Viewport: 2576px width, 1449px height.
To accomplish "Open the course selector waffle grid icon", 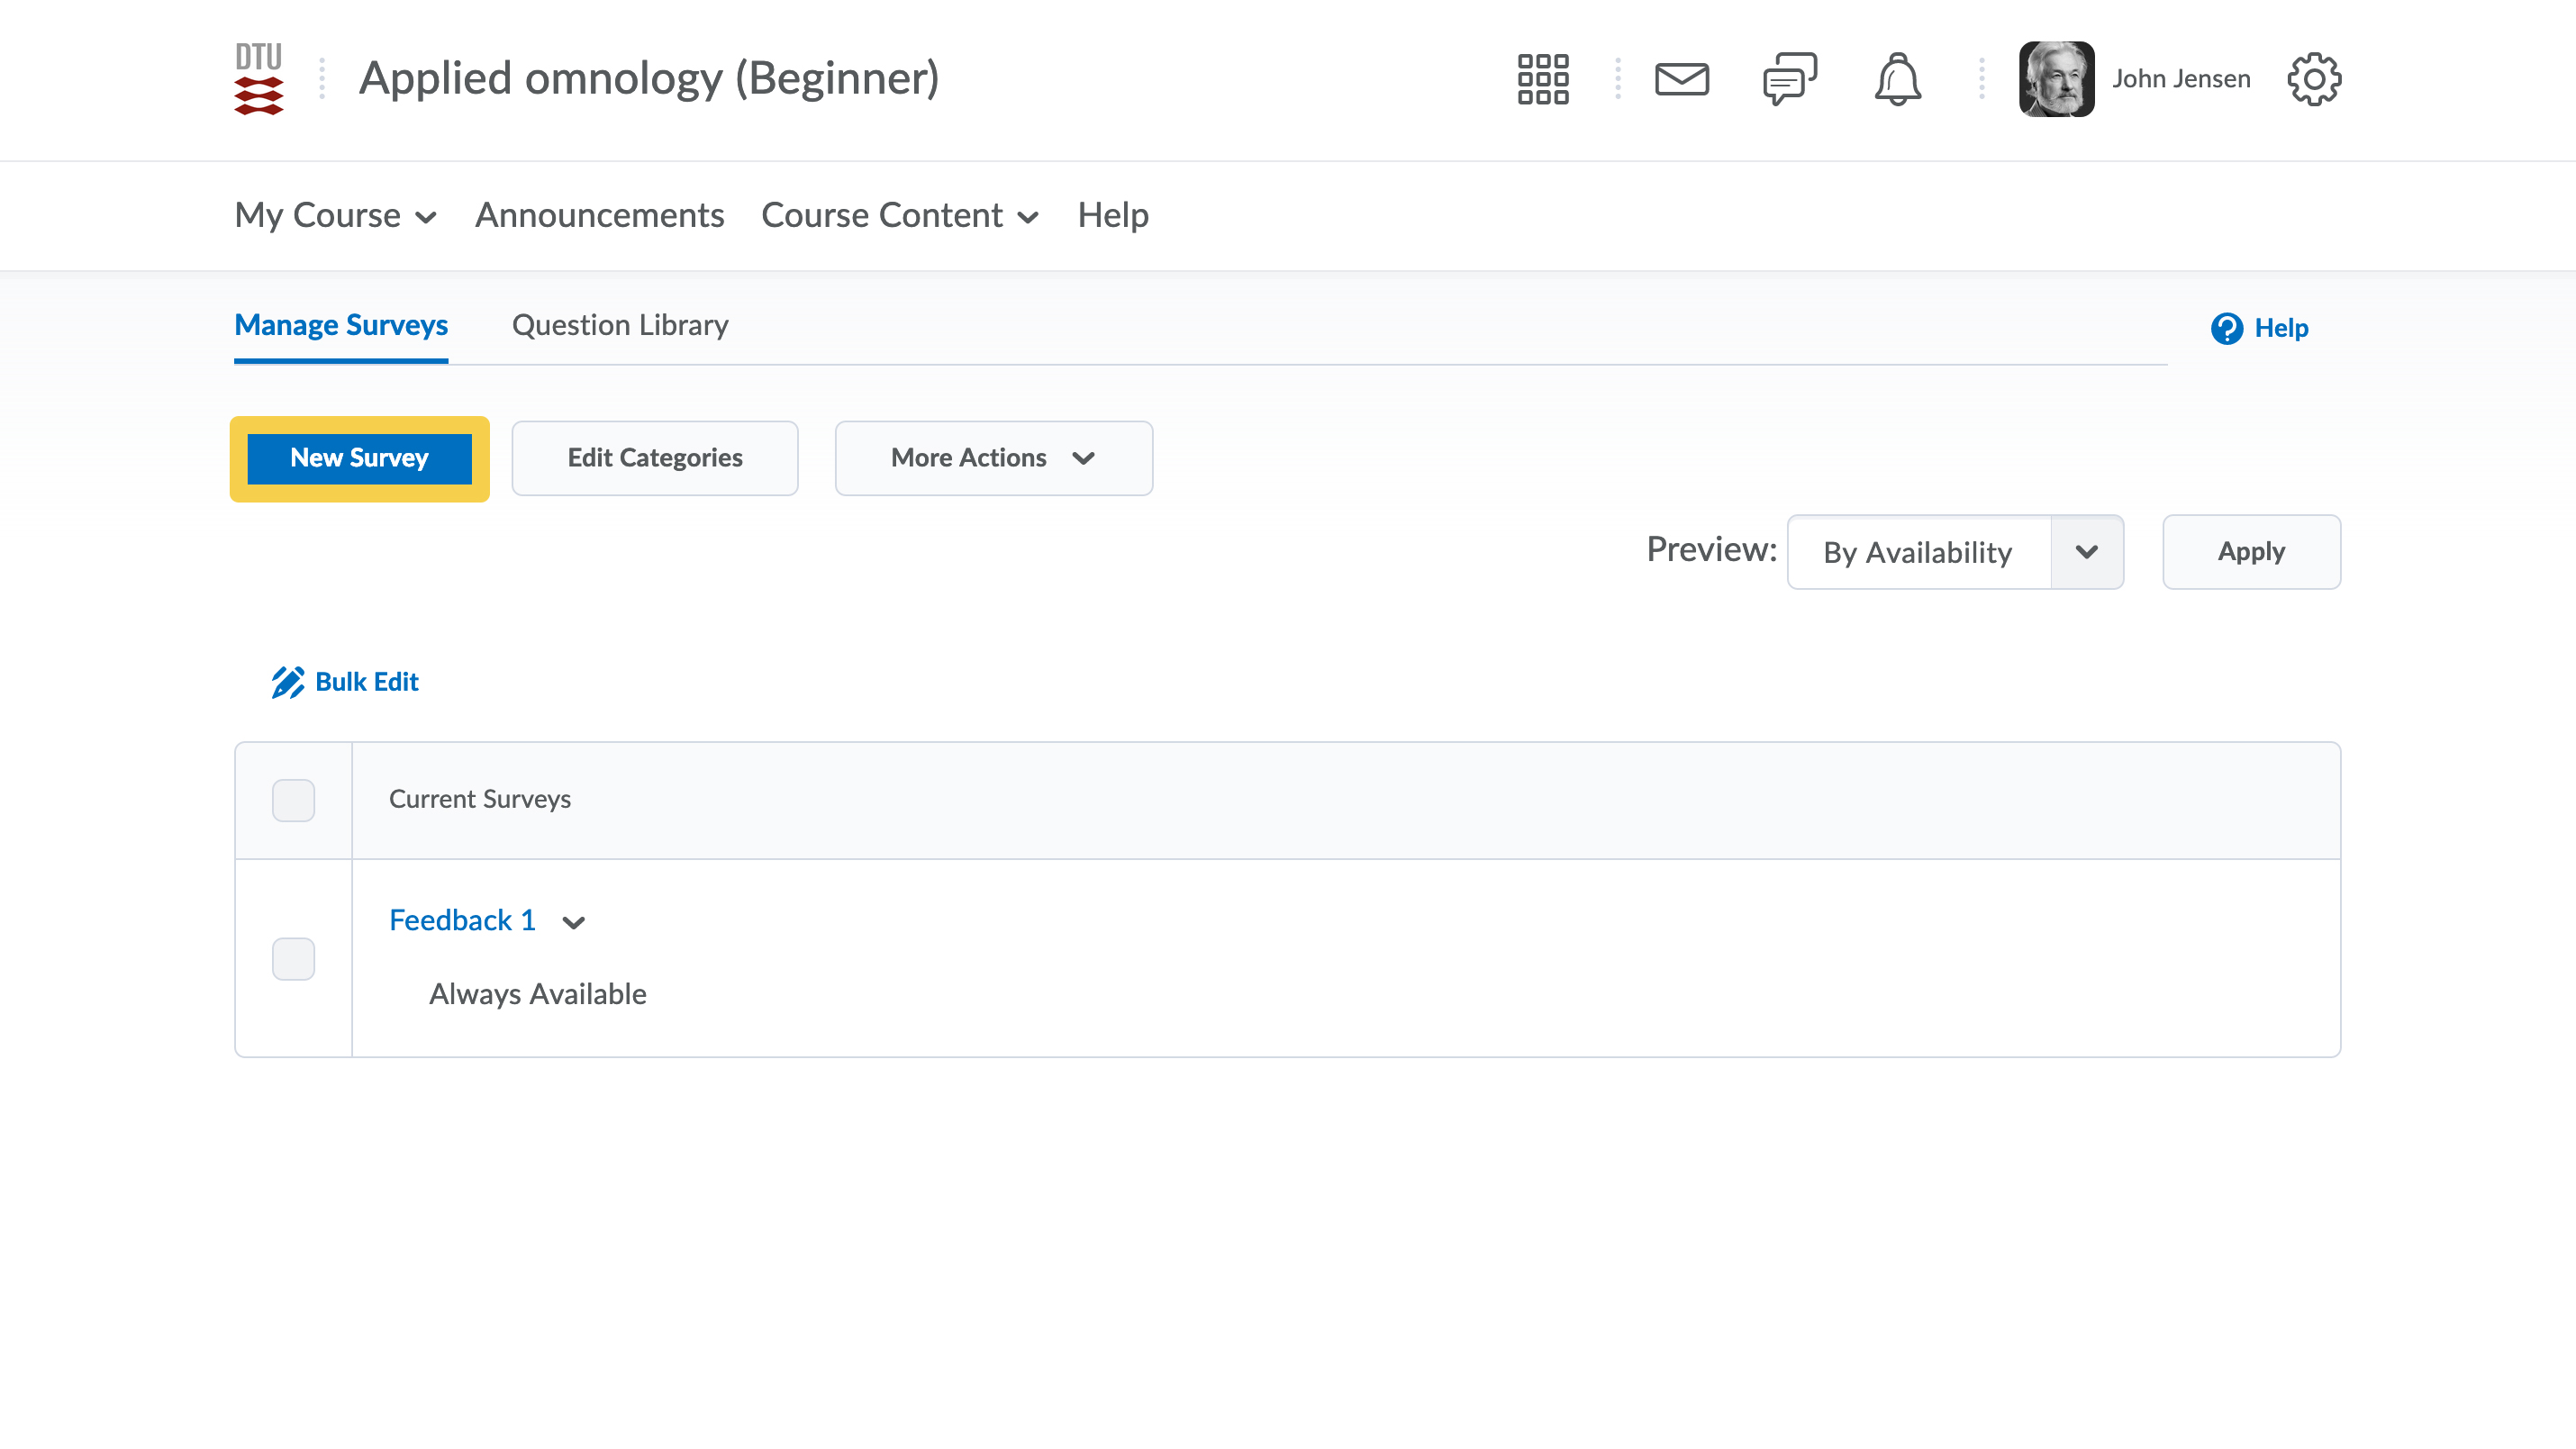I will [x=1542, y=79].
